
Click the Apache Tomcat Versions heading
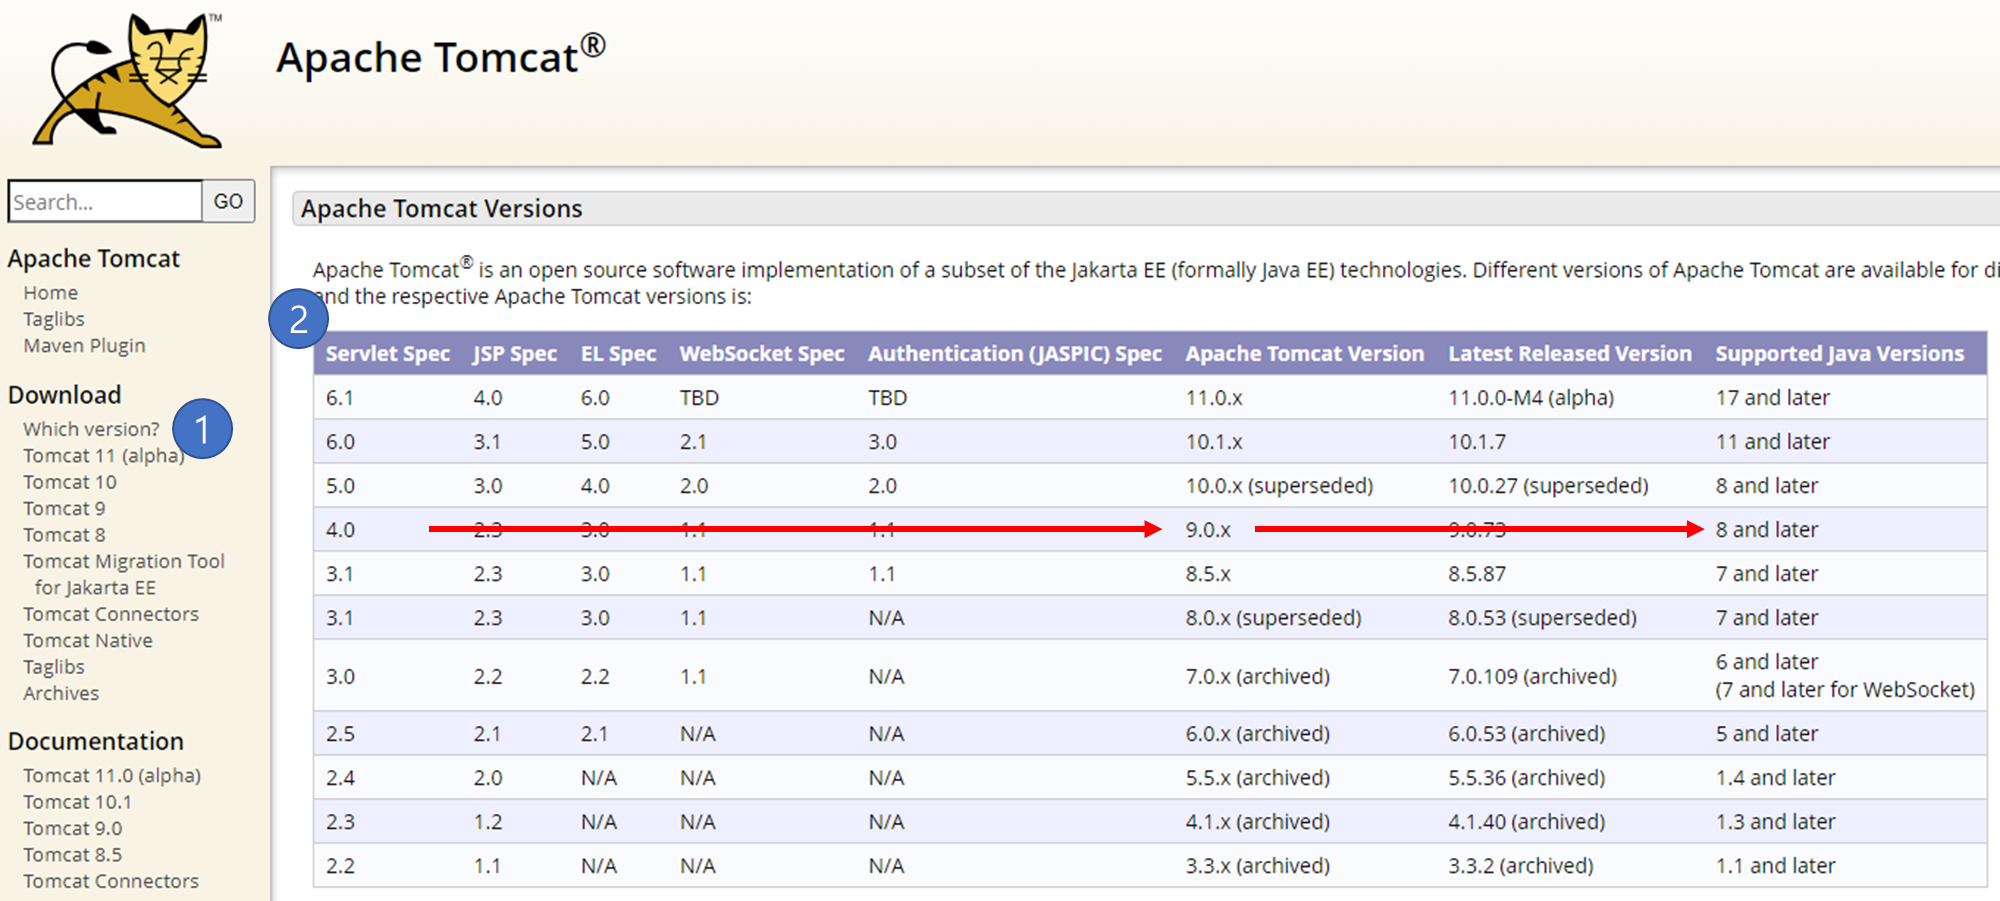tap(441, 208)
